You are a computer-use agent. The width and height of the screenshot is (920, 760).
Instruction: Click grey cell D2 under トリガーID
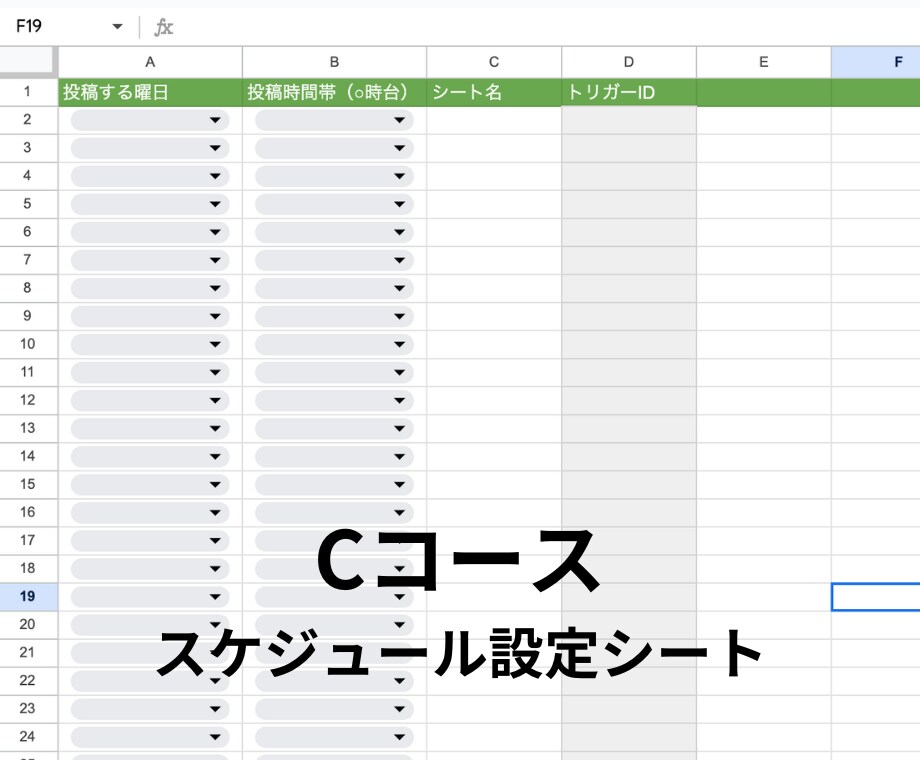tap(629, 120)
